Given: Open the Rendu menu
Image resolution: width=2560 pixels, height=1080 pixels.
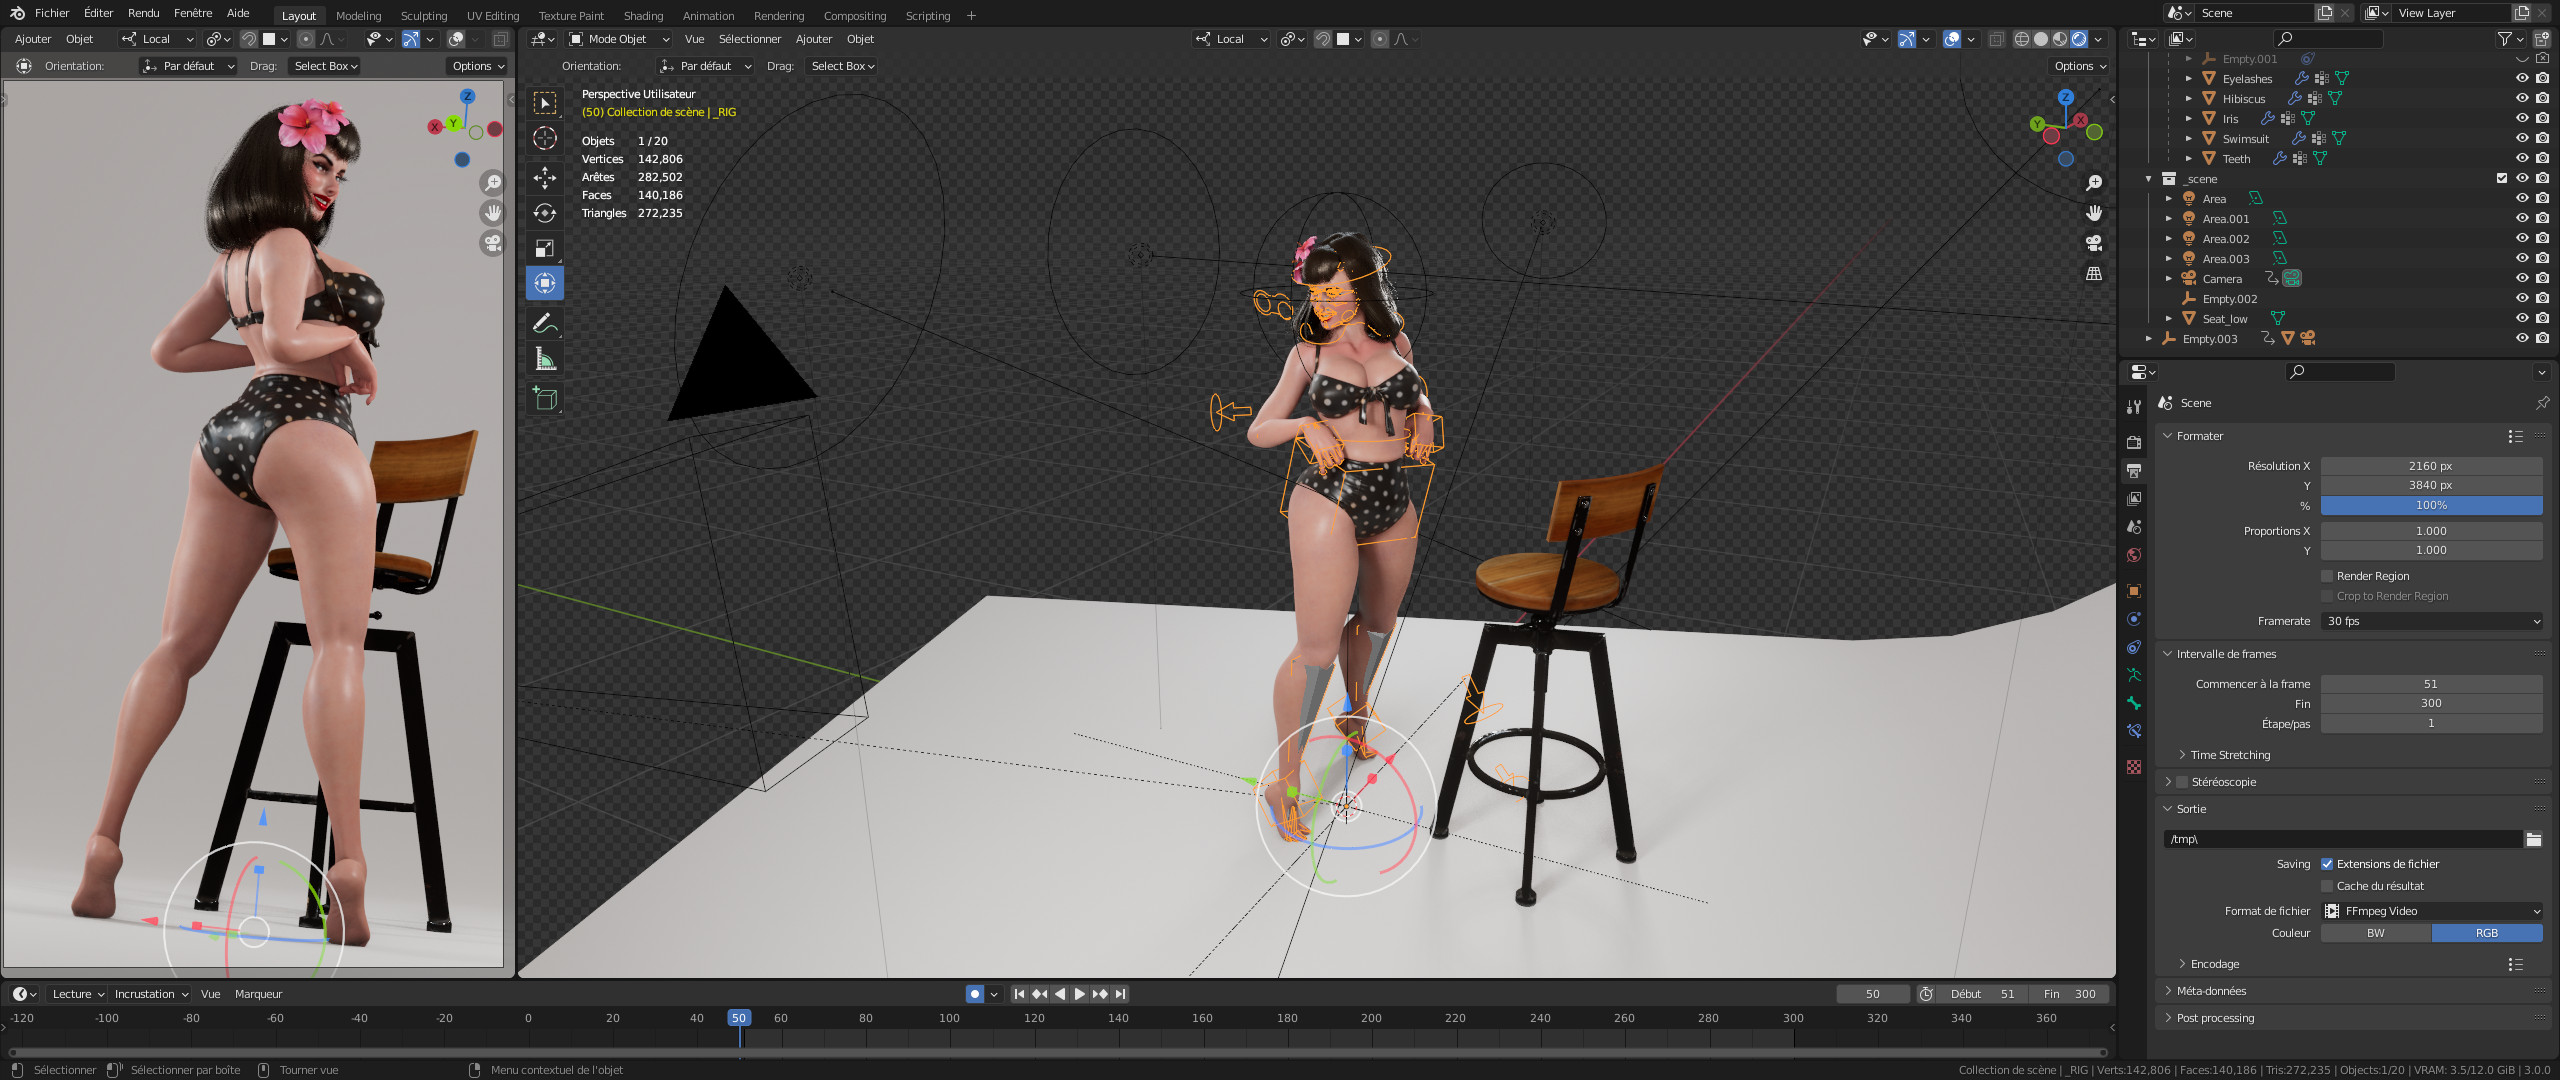Looking at the screenshot, I should click(143, 13).
